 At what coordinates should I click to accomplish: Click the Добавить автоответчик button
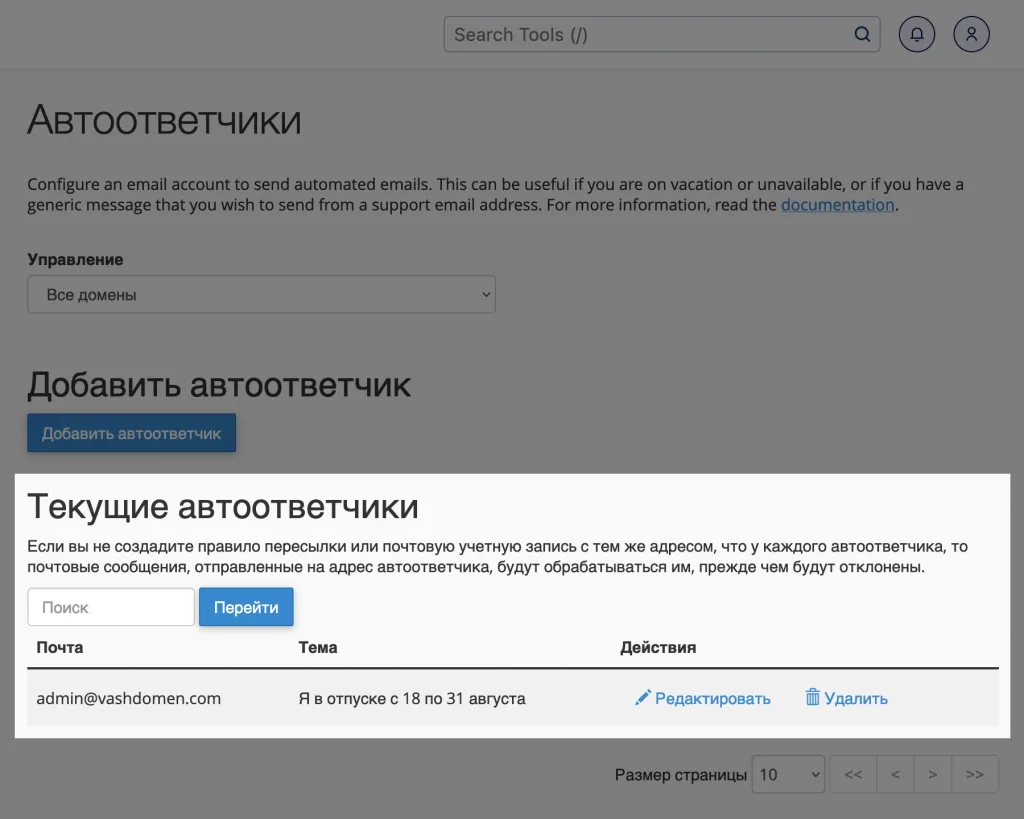coord(131,433)
